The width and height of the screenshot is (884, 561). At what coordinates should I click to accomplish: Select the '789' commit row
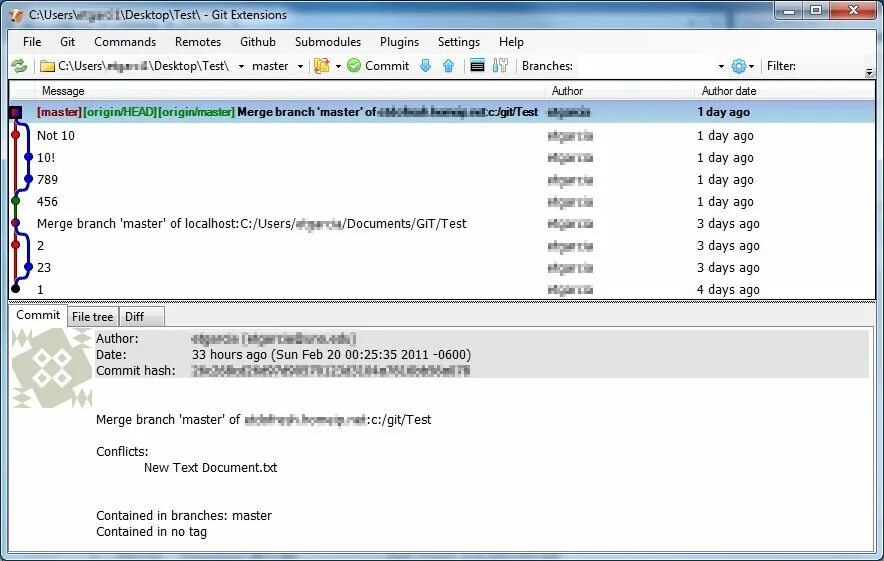(442, 179)
